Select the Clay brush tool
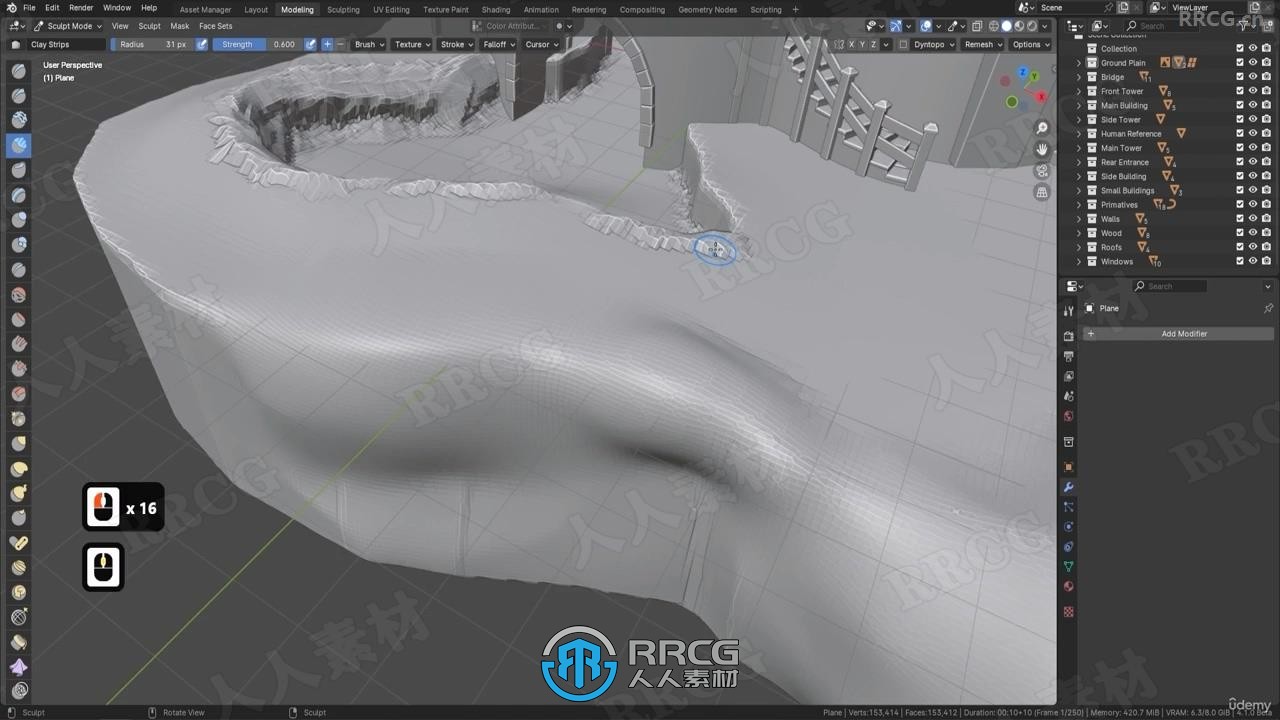Viewport: 1280px width, 720px height. [x=19, y=120]
